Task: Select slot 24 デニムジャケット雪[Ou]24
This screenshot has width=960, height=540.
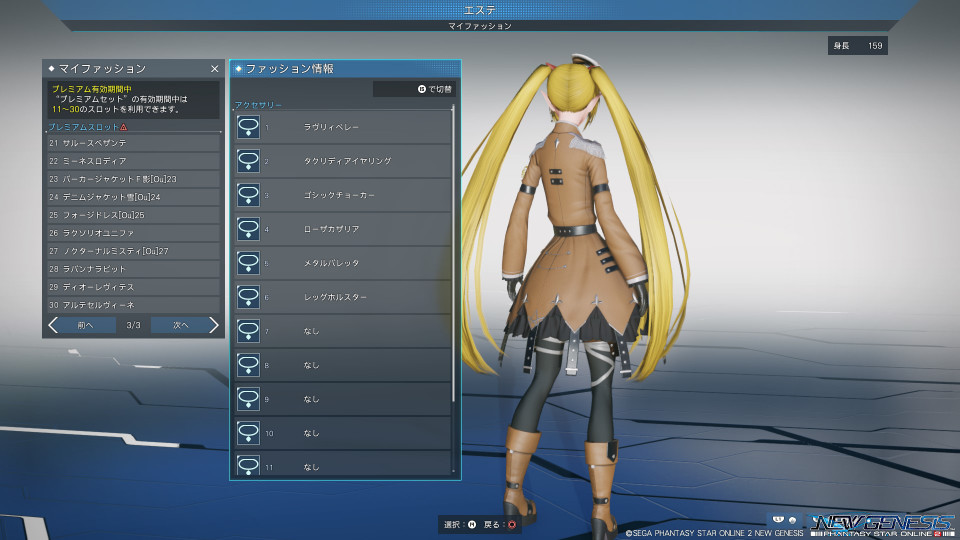Action: point(133,197)
